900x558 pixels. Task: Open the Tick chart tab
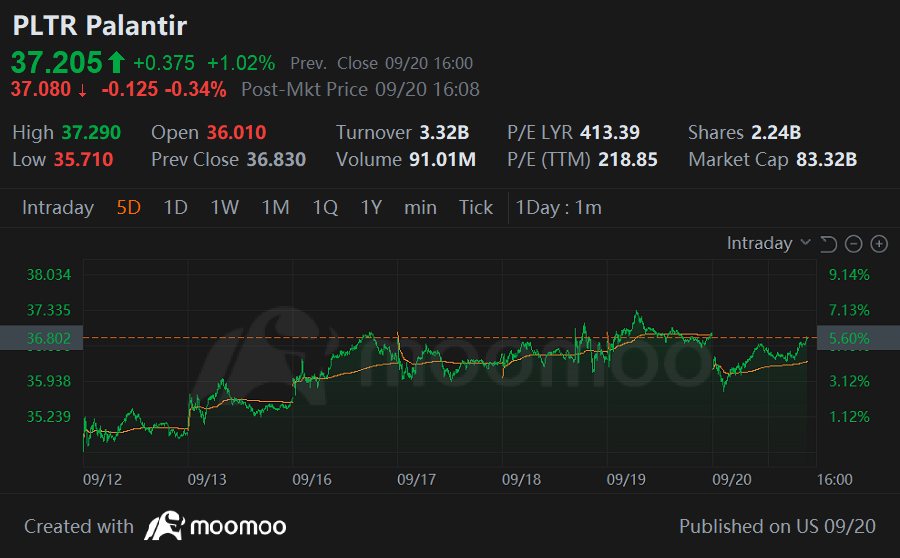[476, 207]
